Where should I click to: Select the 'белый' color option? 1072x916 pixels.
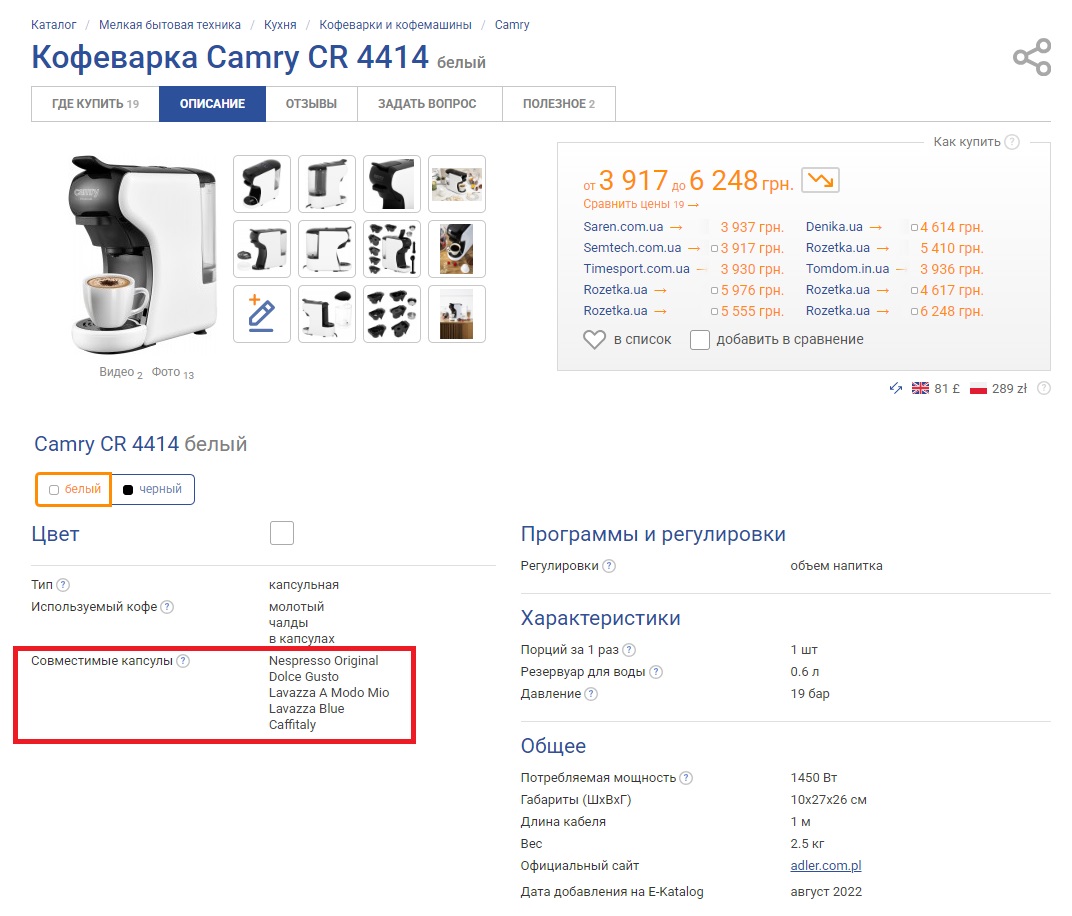(x=74, y=490)
